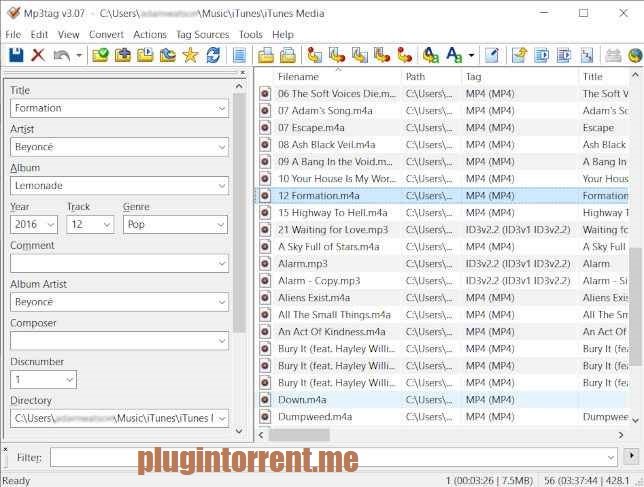Click the red X Remove tag icon
The image size is (644, 487).
38,55
